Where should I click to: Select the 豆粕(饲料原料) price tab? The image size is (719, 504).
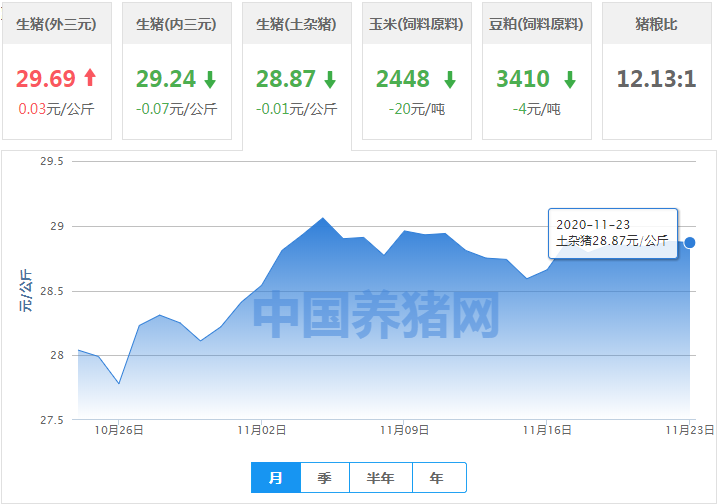click(x=536, y=71)
